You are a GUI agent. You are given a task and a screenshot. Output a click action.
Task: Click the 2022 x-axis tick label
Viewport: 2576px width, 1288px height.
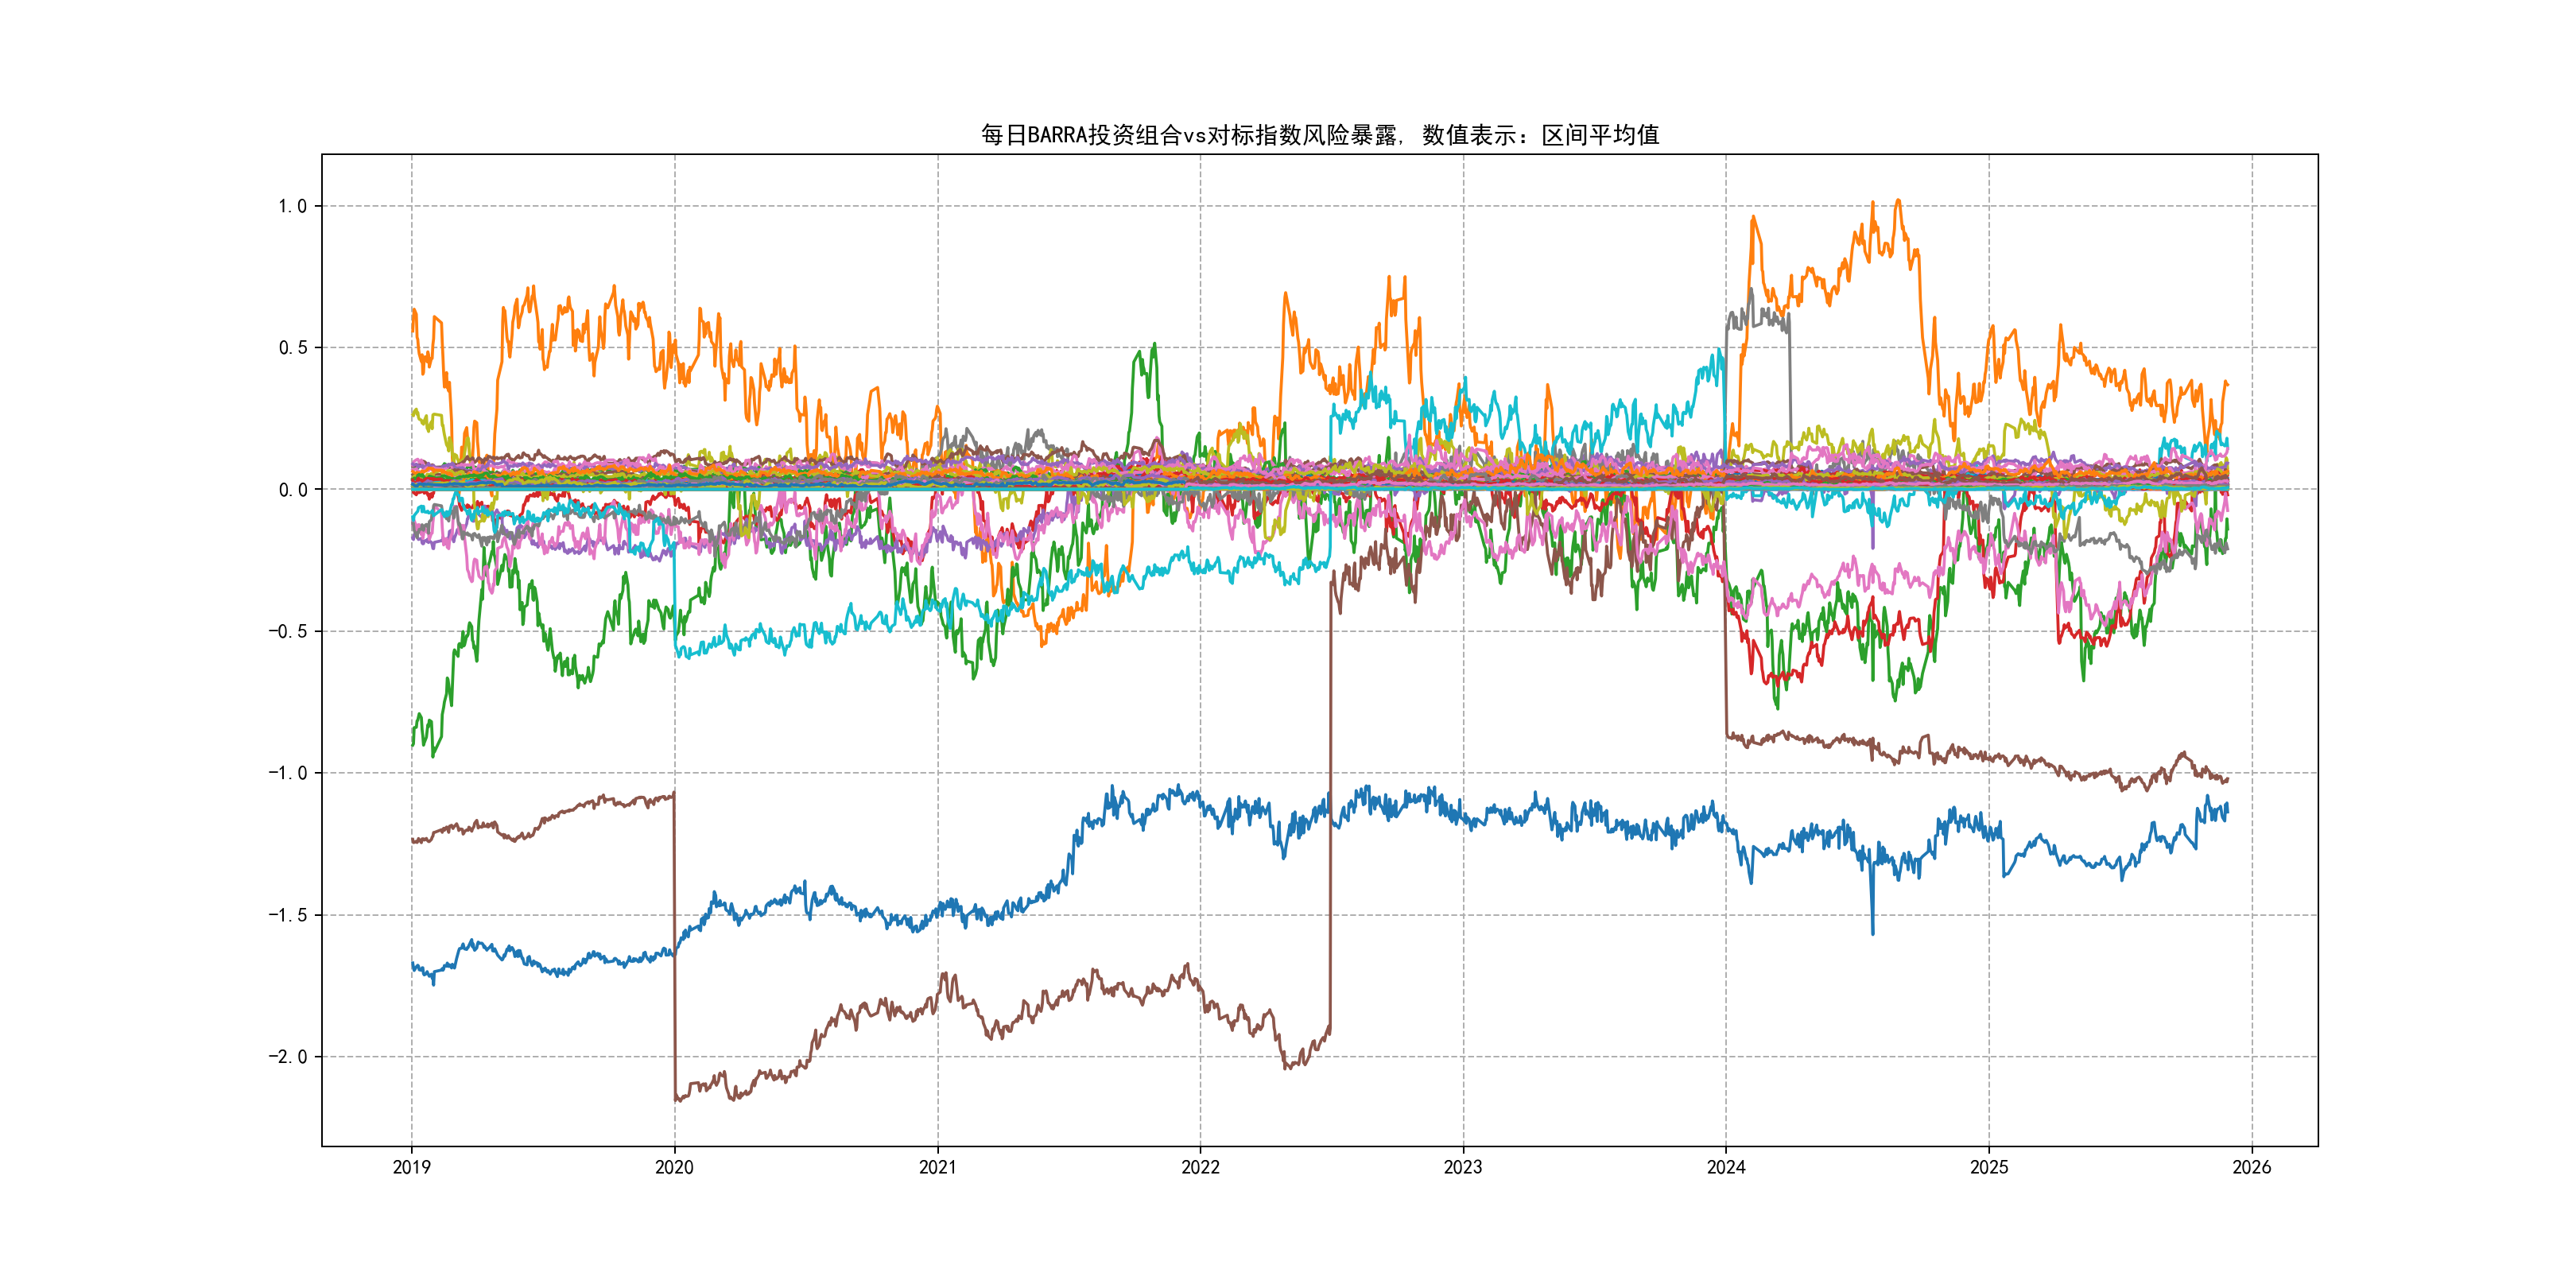pyautogui.click(x=1200, y=1167)
